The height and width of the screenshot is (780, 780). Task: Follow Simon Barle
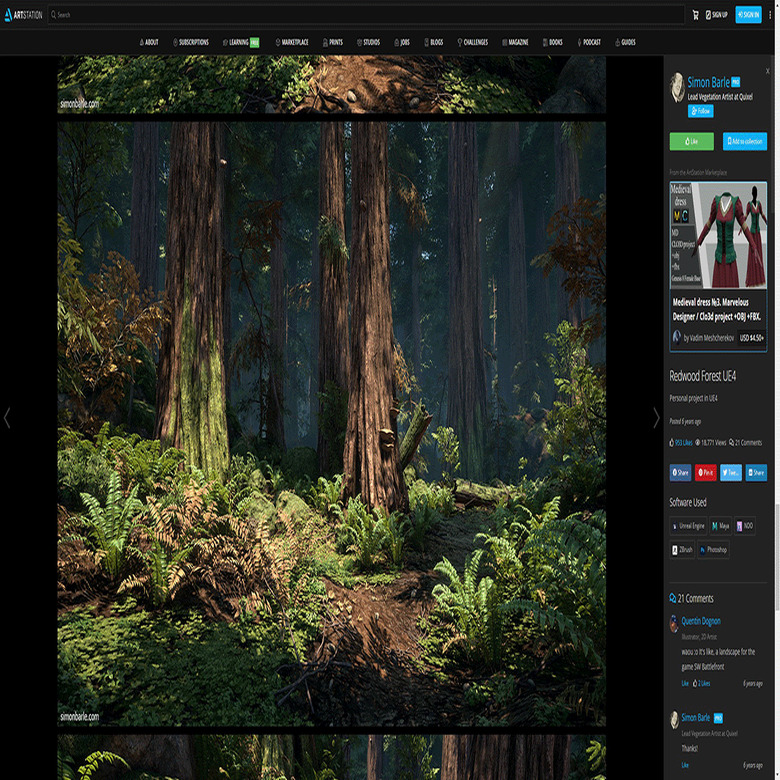coord(700,111)
